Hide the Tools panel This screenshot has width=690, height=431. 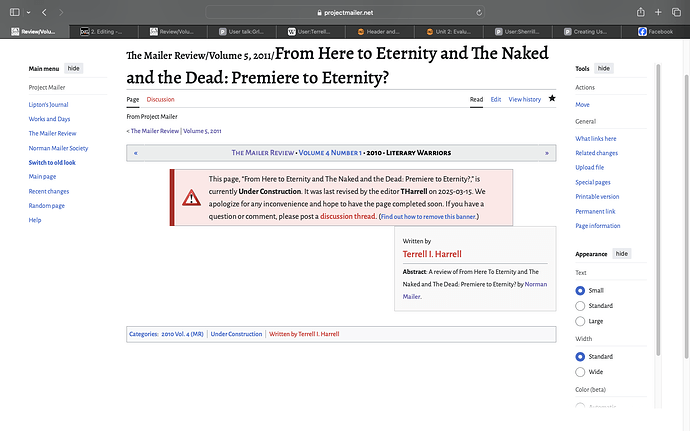tap(604, 68)
